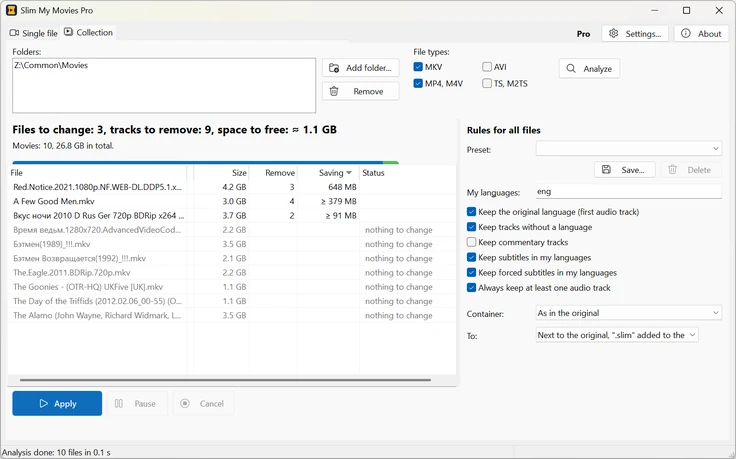Select the Z:\Common\Movies folder entry
Image resolution: width=736 pixels, height=459 pixels.
[x=51, y=65]
